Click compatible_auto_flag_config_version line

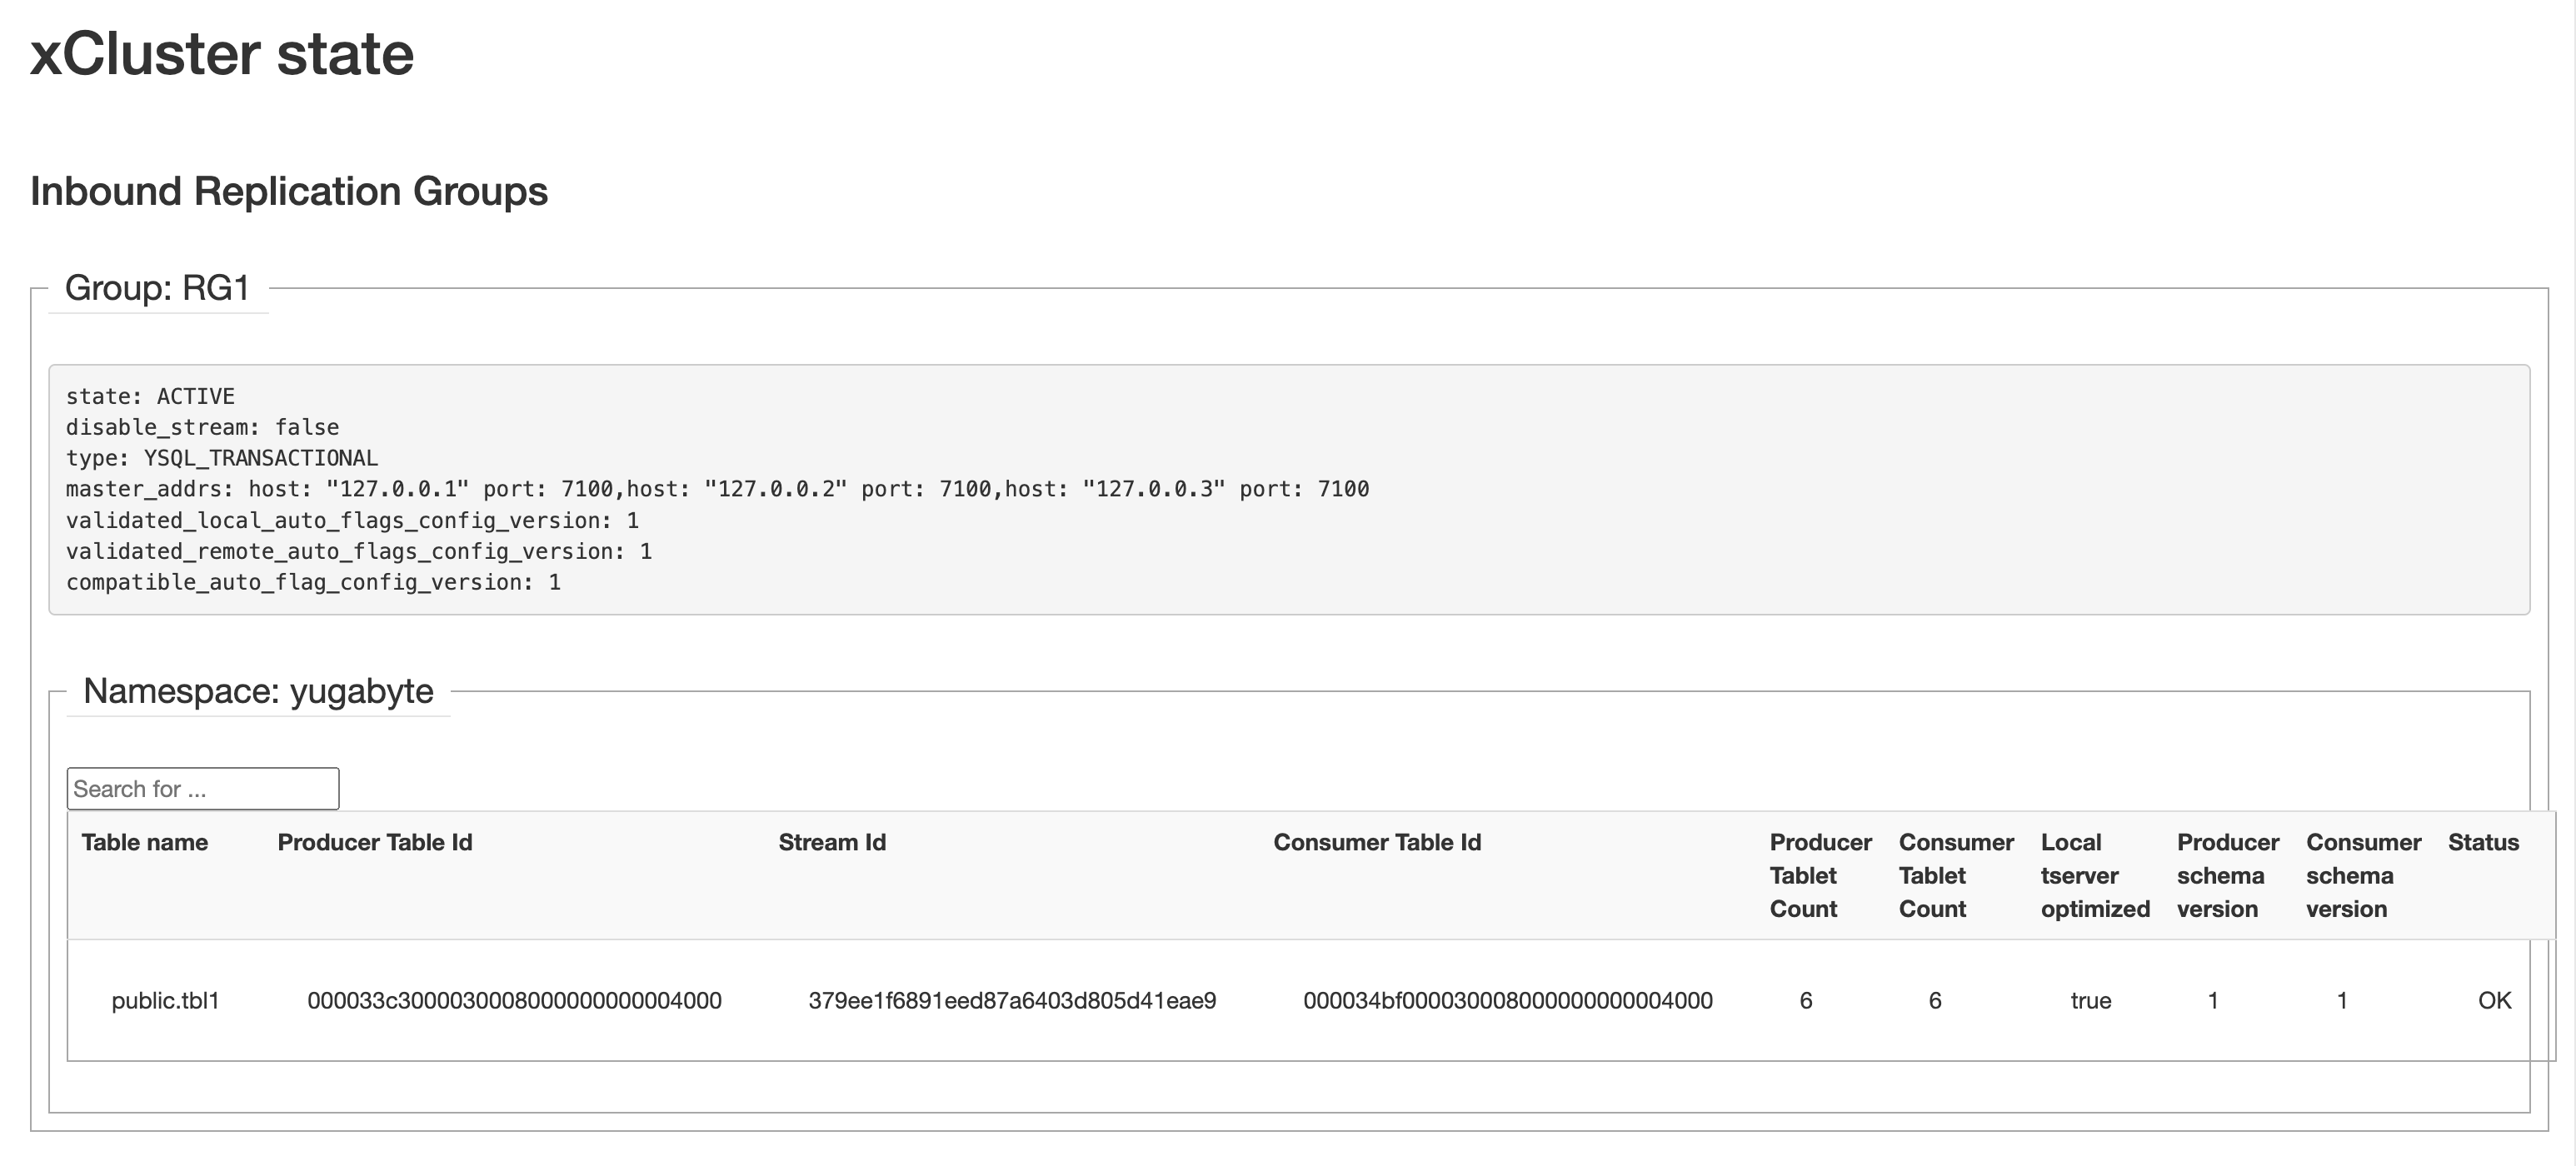pos(313,583)
